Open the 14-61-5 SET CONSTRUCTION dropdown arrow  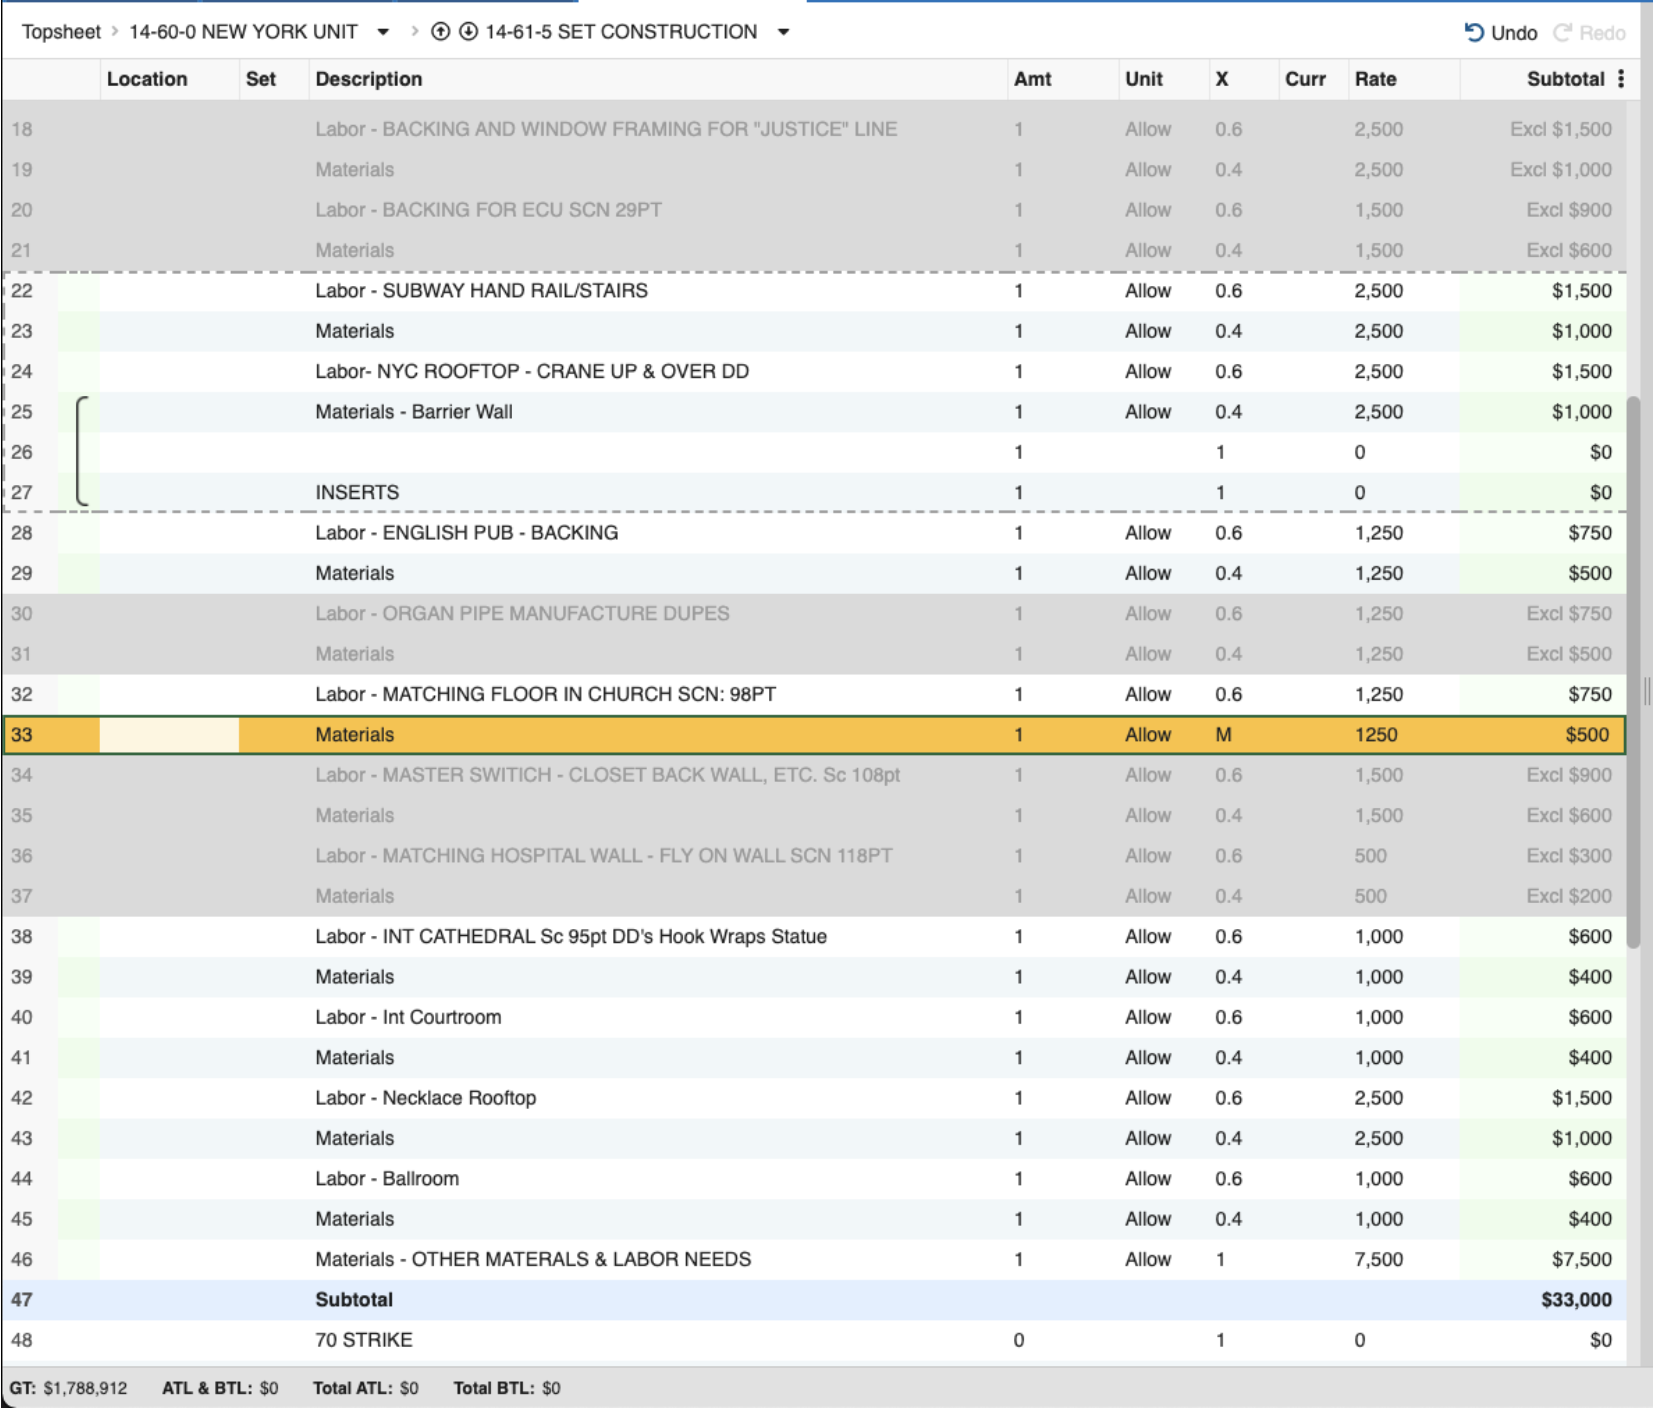[784, 32]
